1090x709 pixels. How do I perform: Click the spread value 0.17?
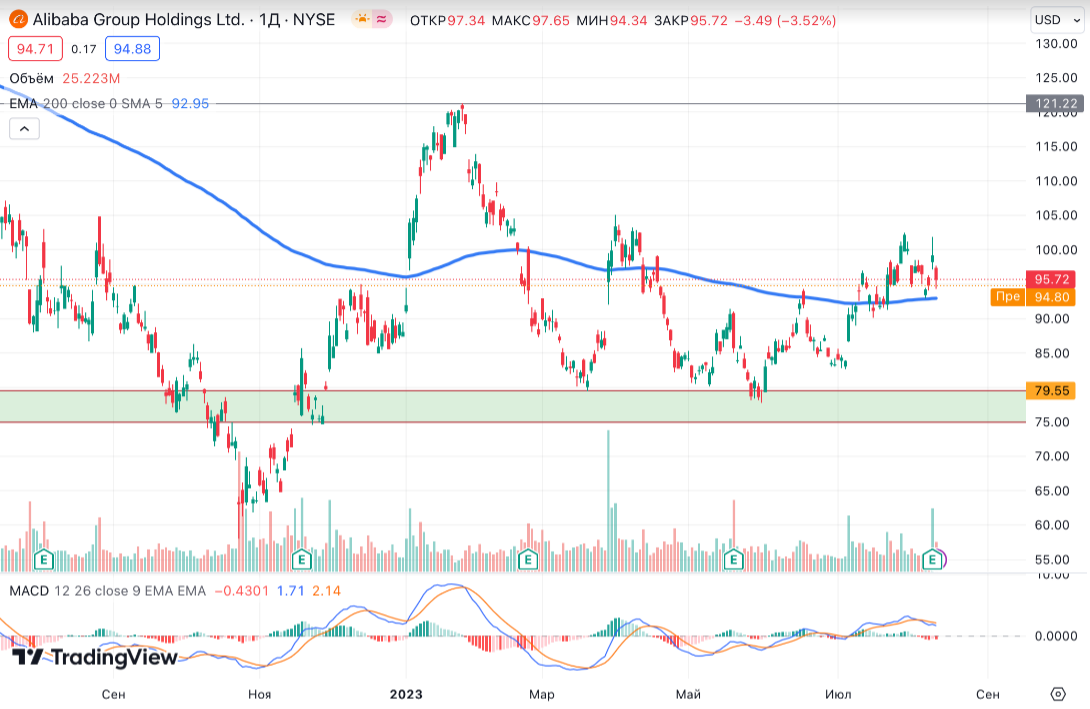click(x=84, y=49)
